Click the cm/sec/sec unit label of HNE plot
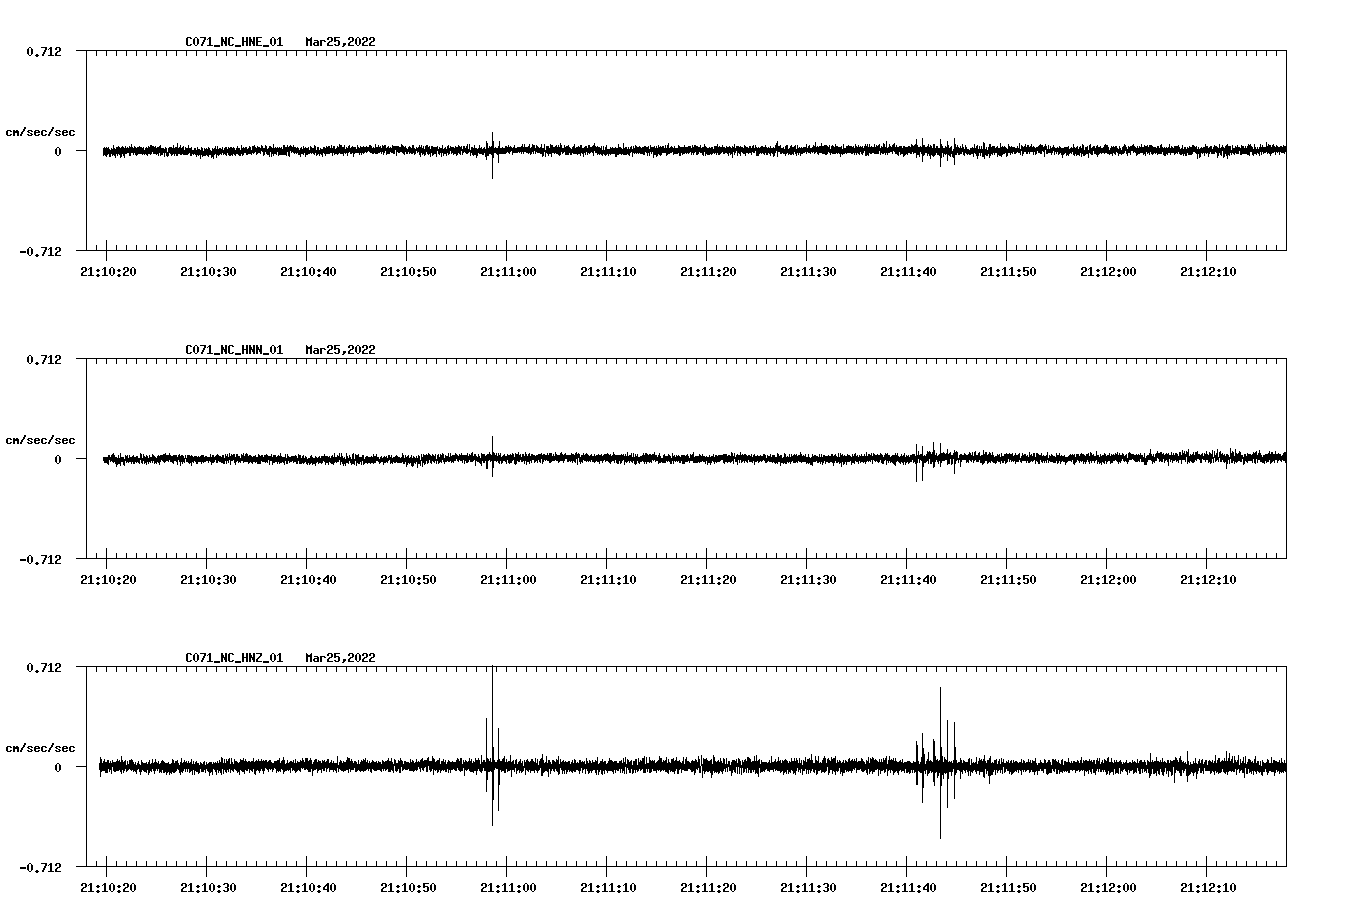This screenshot has width=1358, height=924. pyautogui.click(x=40, y=132)
